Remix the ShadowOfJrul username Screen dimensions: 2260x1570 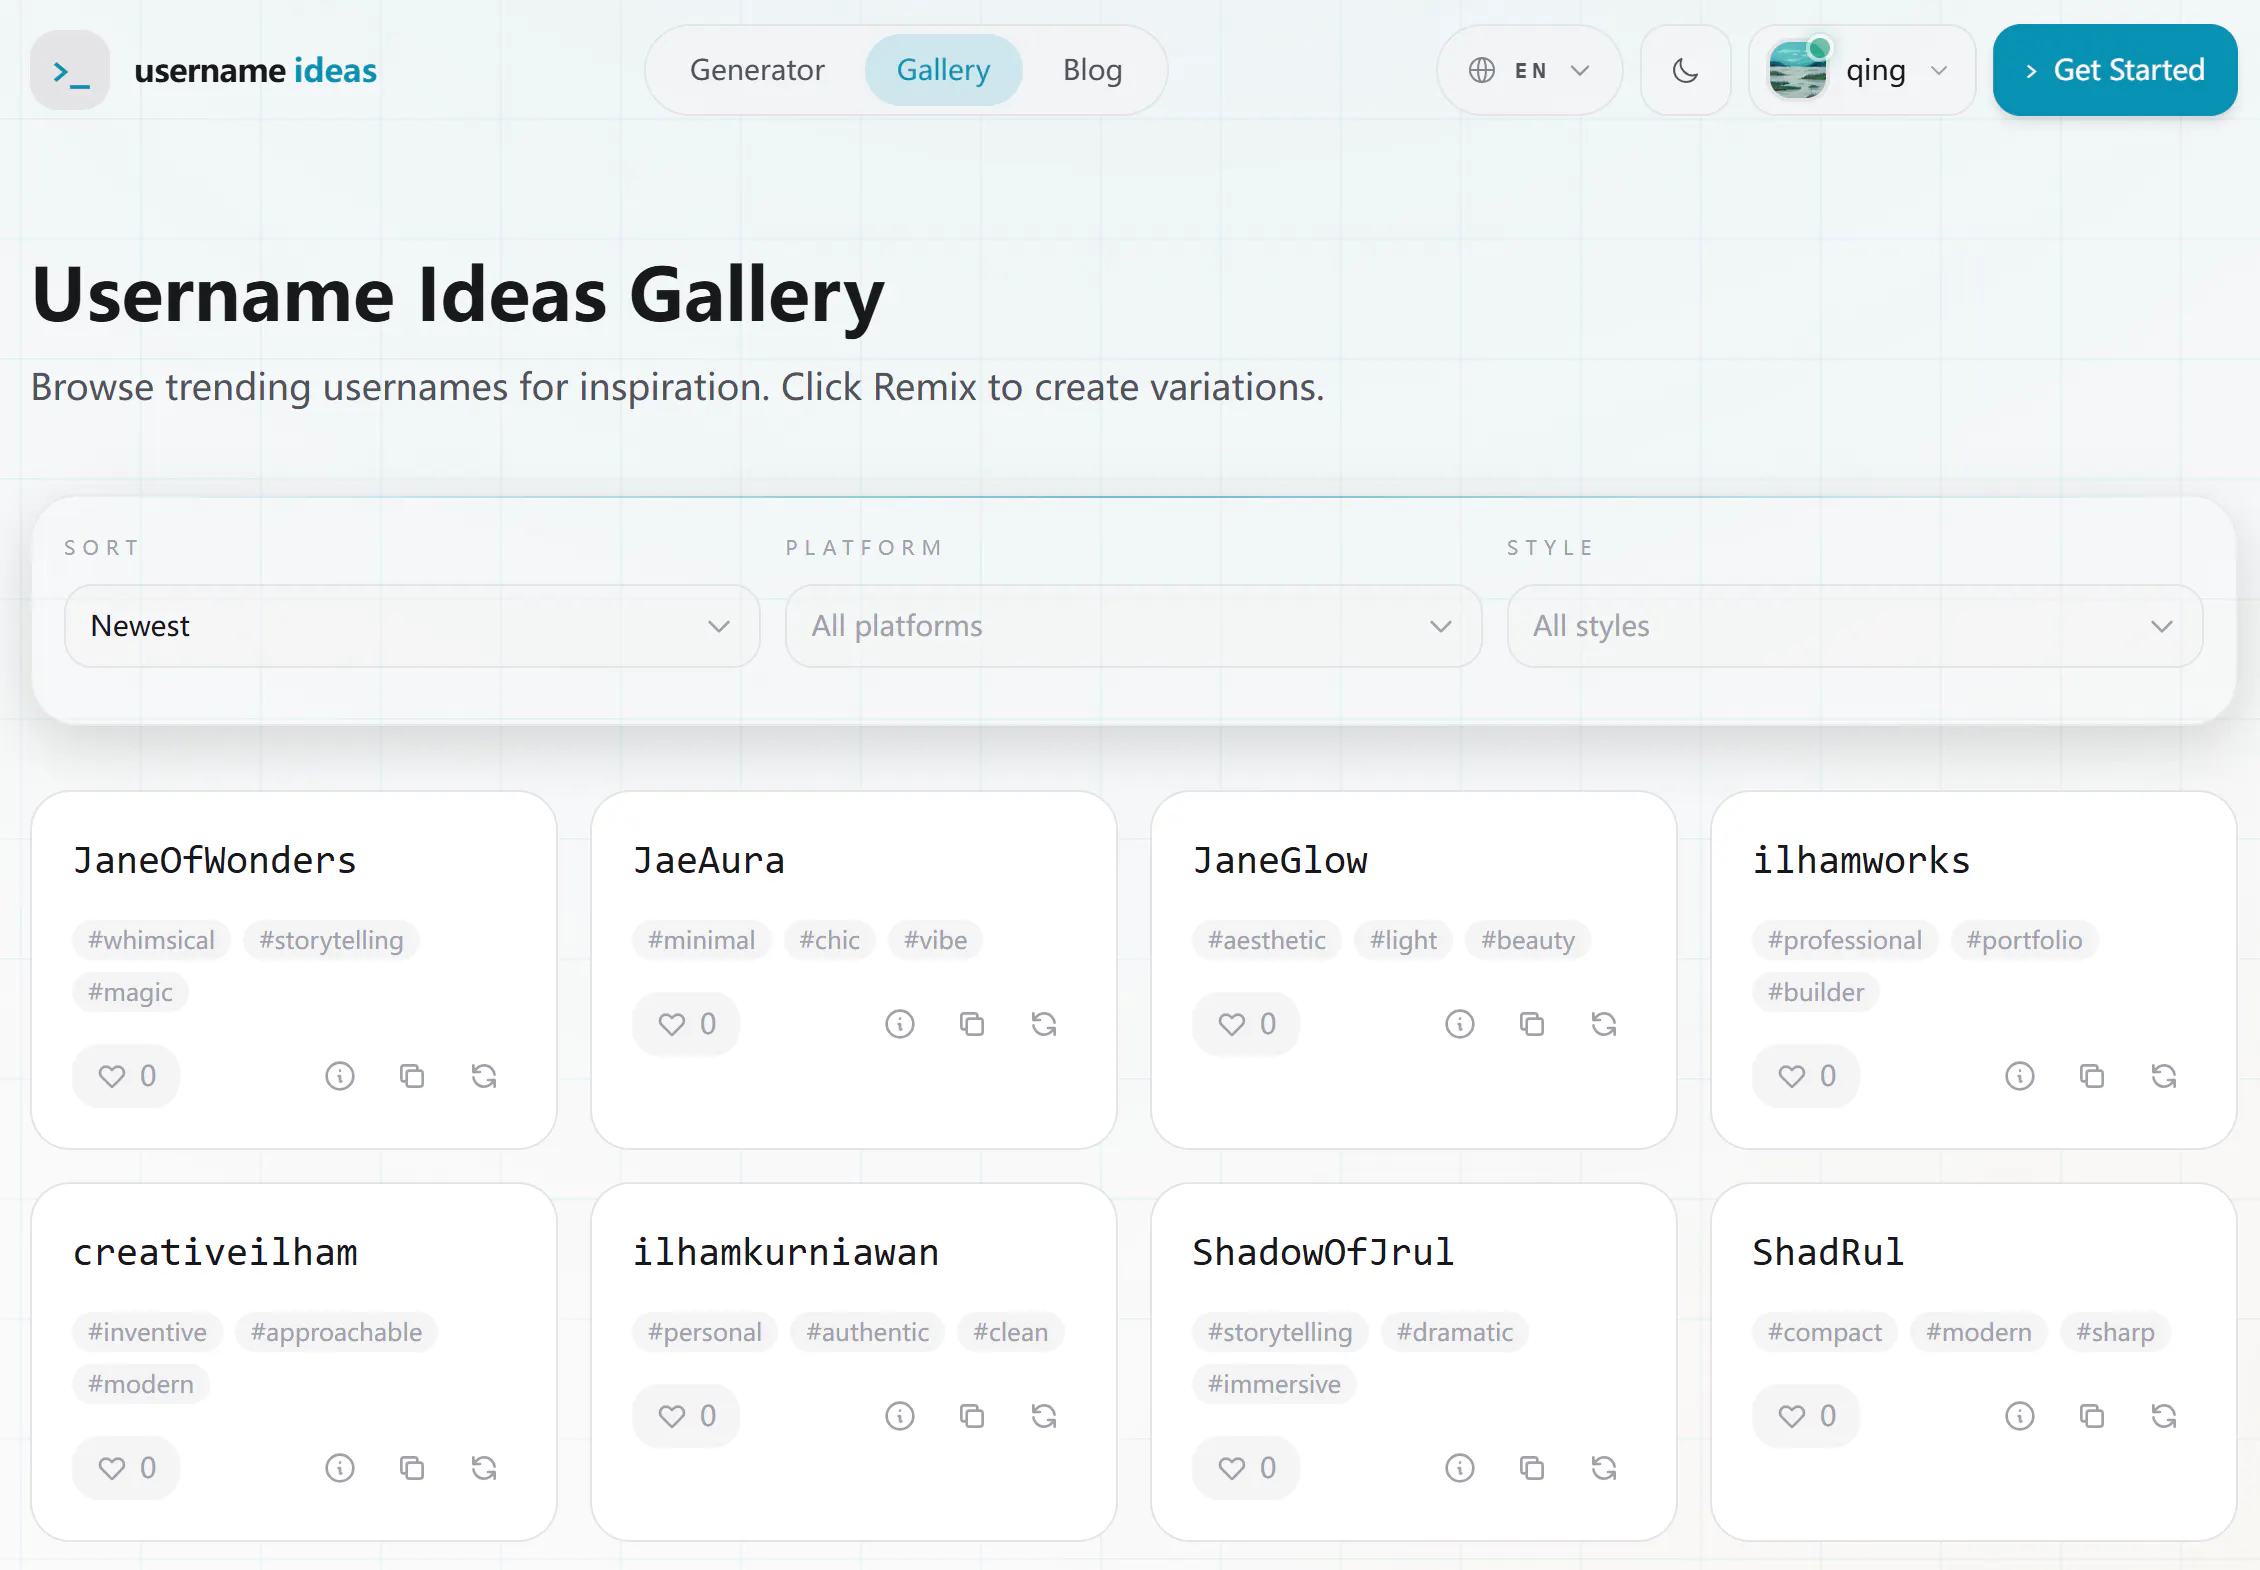[x=1604, y=1468]
